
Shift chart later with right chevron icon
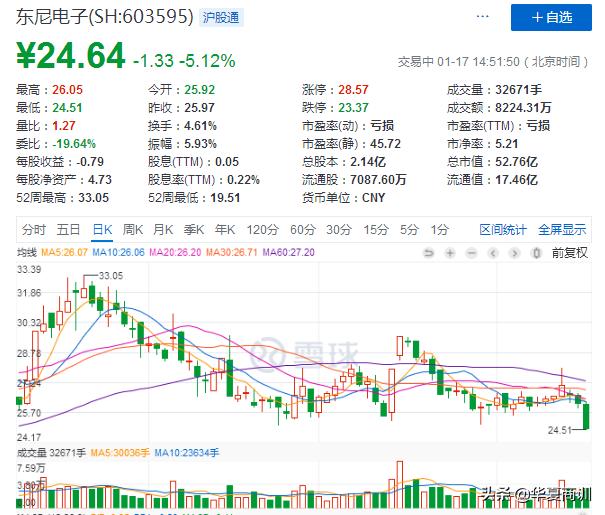coord(514,253)
